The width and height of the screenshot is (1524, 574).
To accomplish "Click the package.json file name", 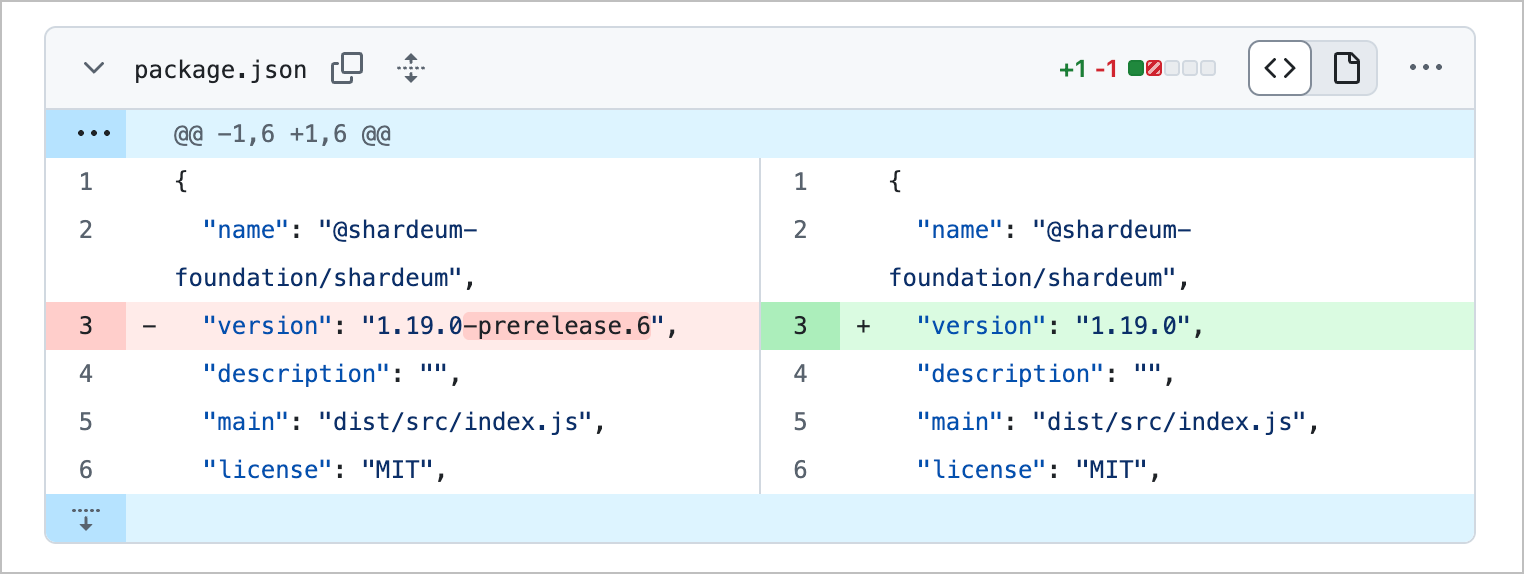I will coord(220,70).
